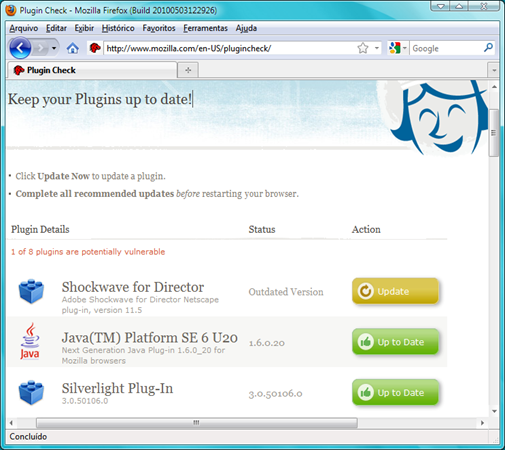Screen dimensions: 505x450
Task: Click the Shockwave for Director plugin icon
Action: point(31,291)
